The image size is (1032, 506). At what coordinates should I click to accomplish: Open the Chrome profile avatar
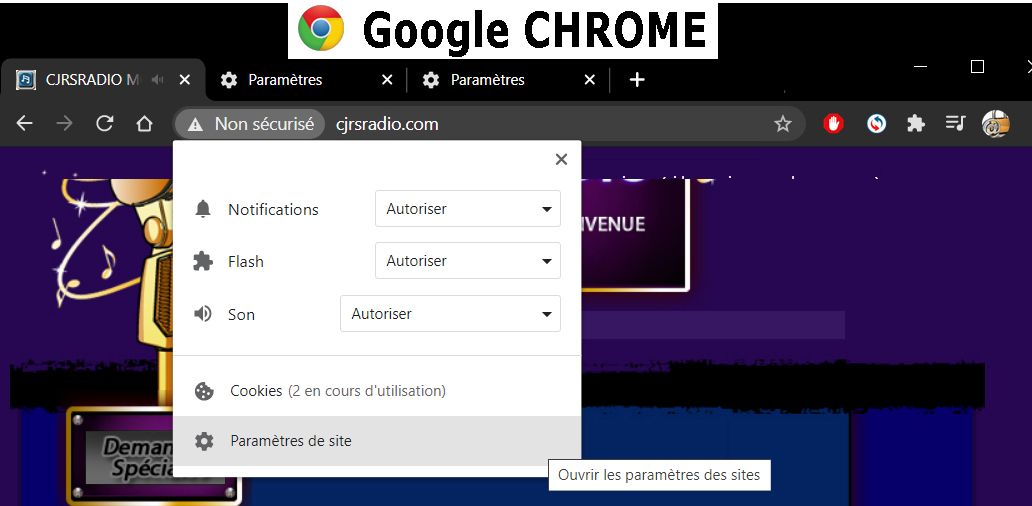(996, 124)
